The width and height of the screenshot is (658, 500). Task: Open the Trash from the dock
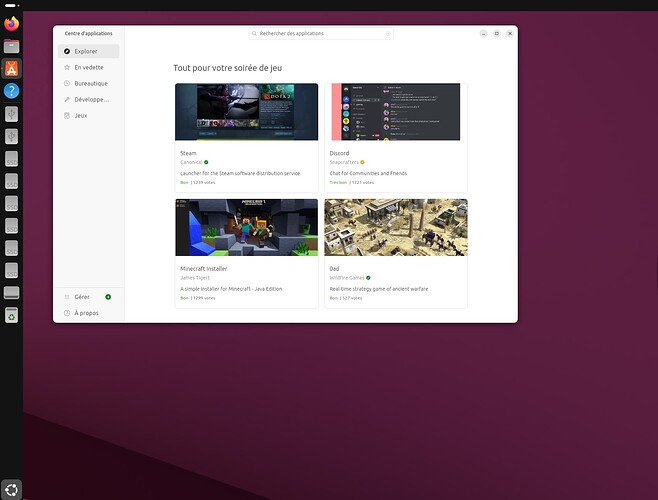click(x=12, y=316)
